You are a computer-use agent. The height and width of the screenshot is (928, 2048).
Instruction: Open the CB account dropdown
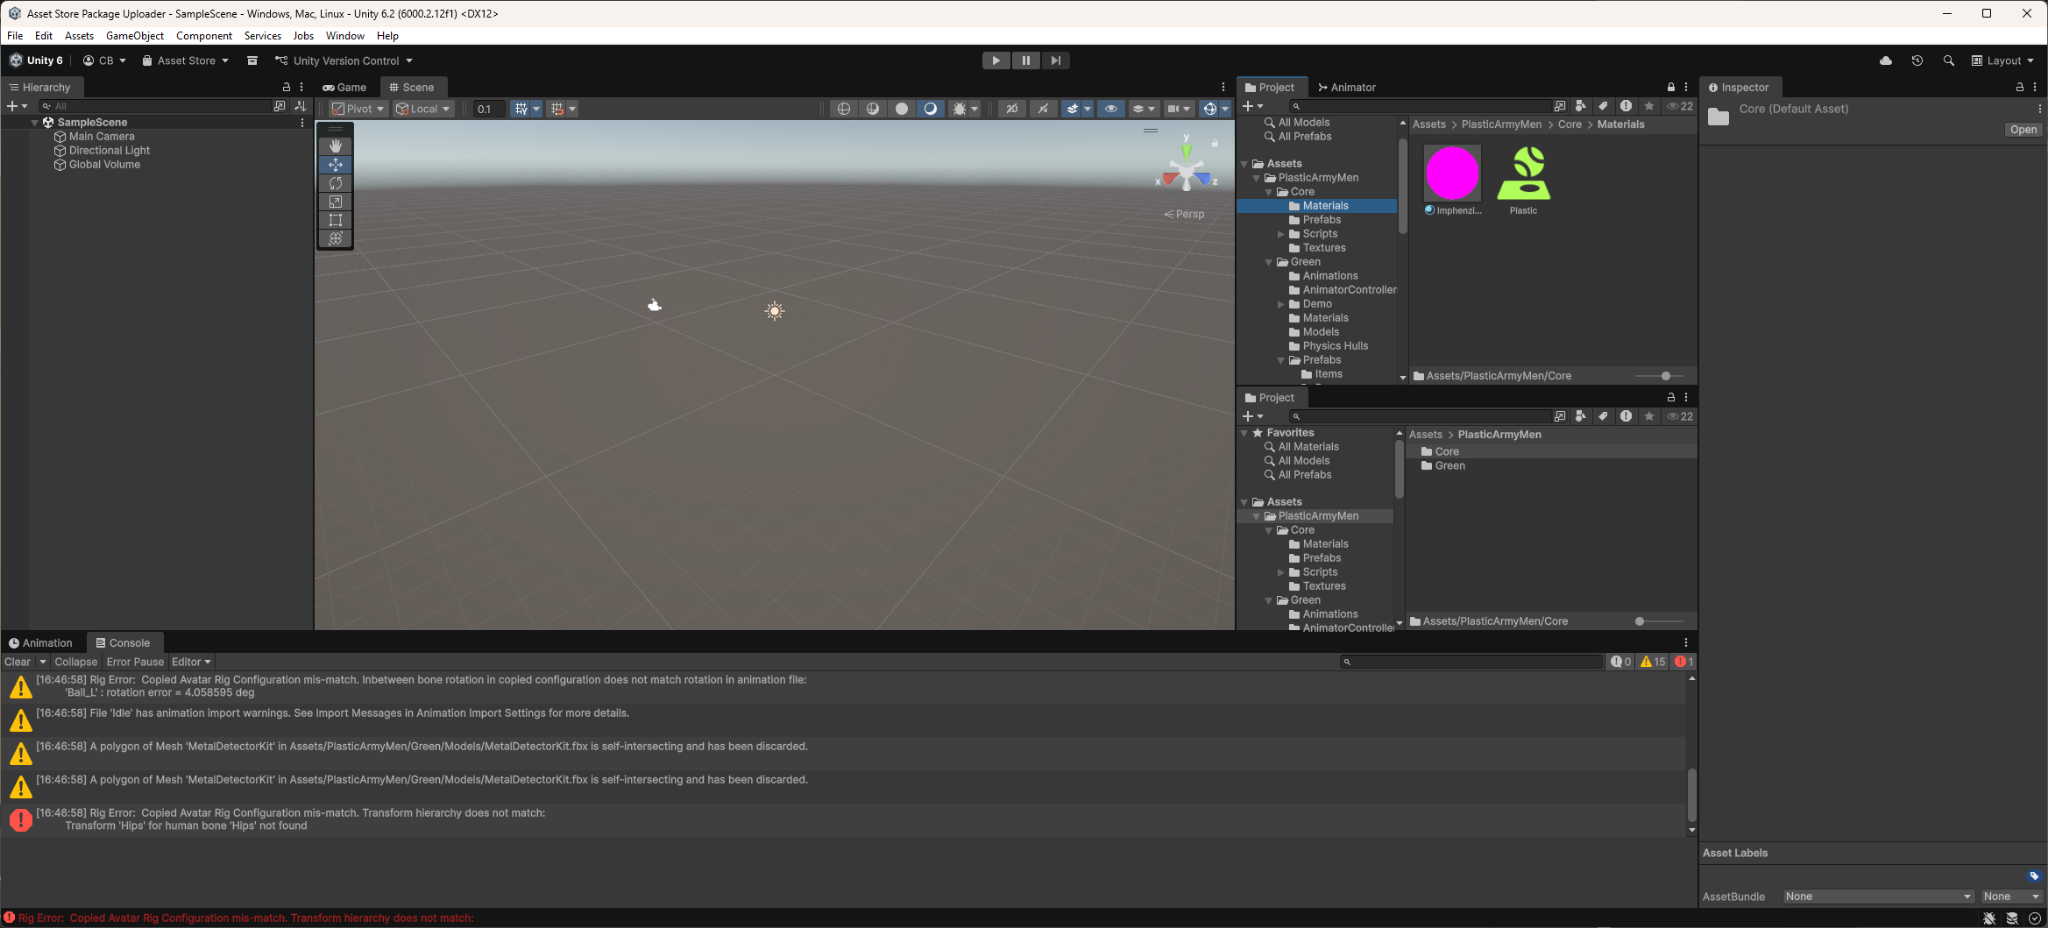tap(104, 61)
